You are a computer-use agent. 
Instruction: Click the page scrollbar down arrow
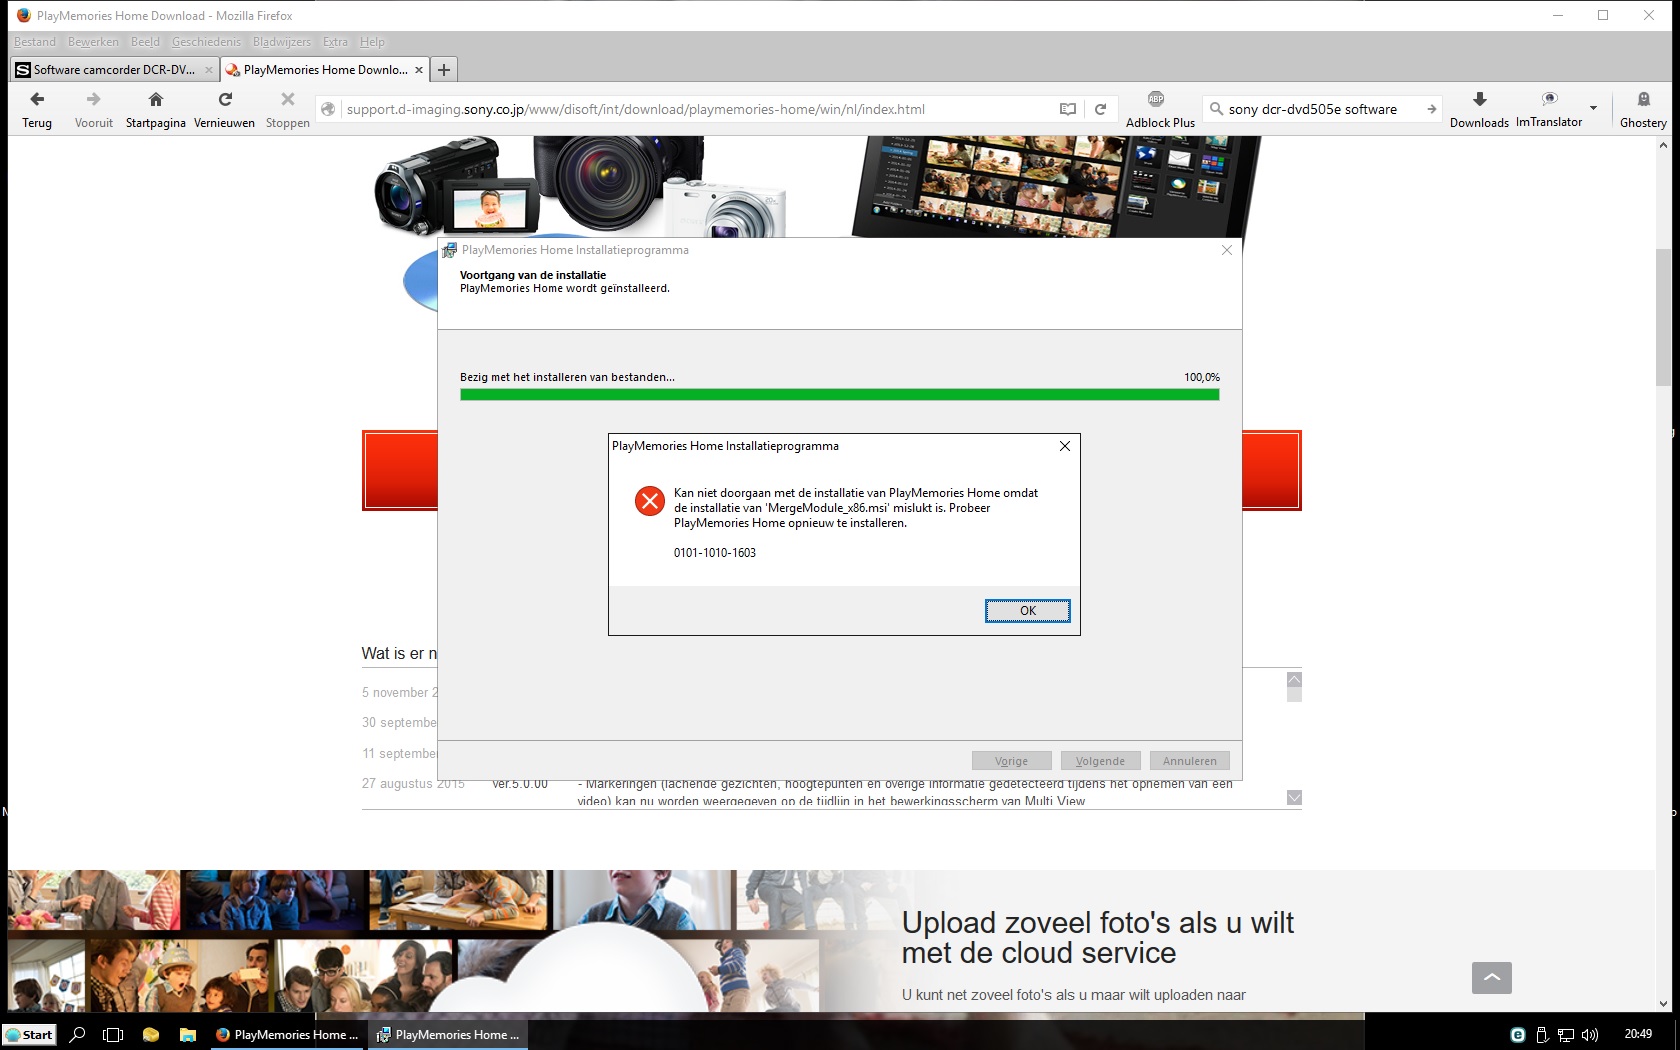(1663, 1003)
